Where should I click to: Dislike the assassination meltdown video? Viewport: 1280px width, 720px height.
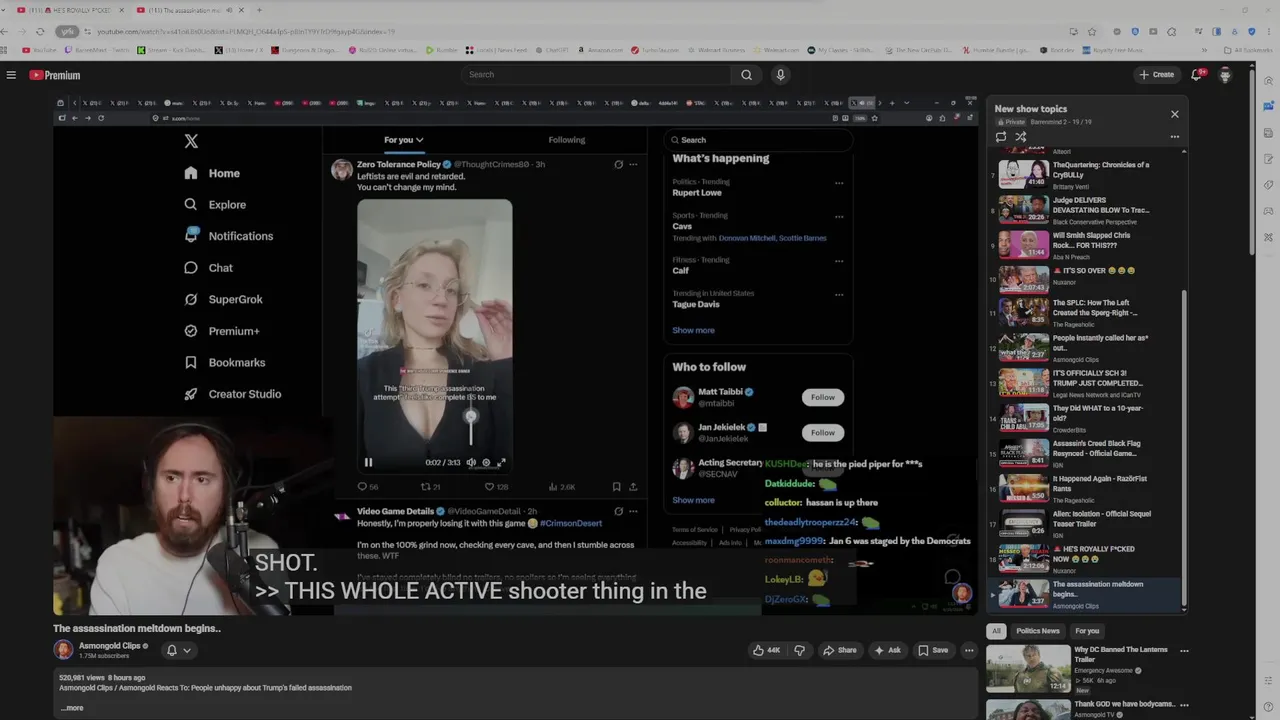[799, 650]
